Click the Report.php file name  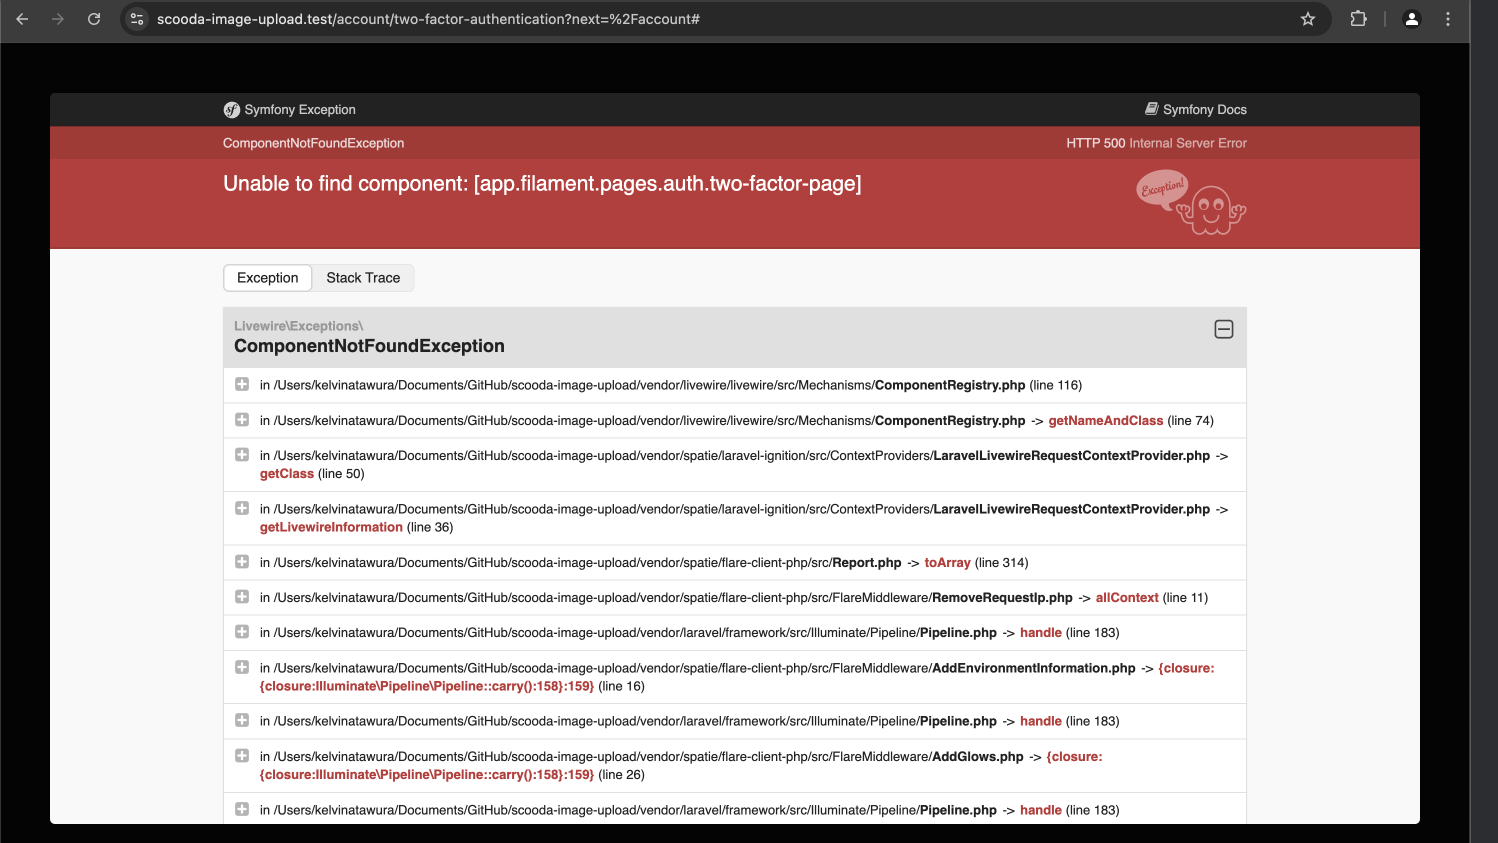867,563
